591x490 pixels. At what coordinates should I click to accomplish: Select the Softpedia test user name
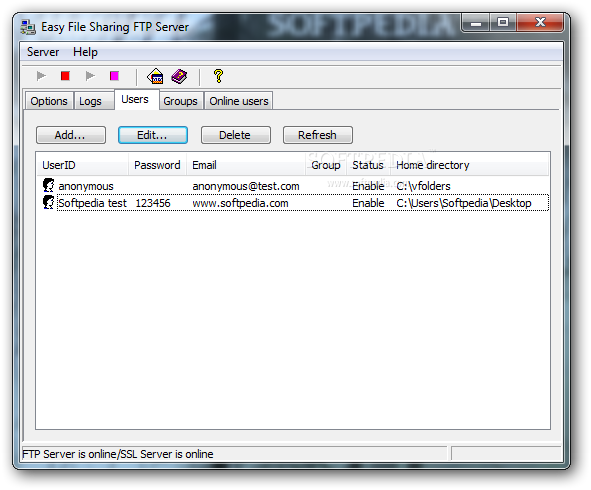click(92, 203)
